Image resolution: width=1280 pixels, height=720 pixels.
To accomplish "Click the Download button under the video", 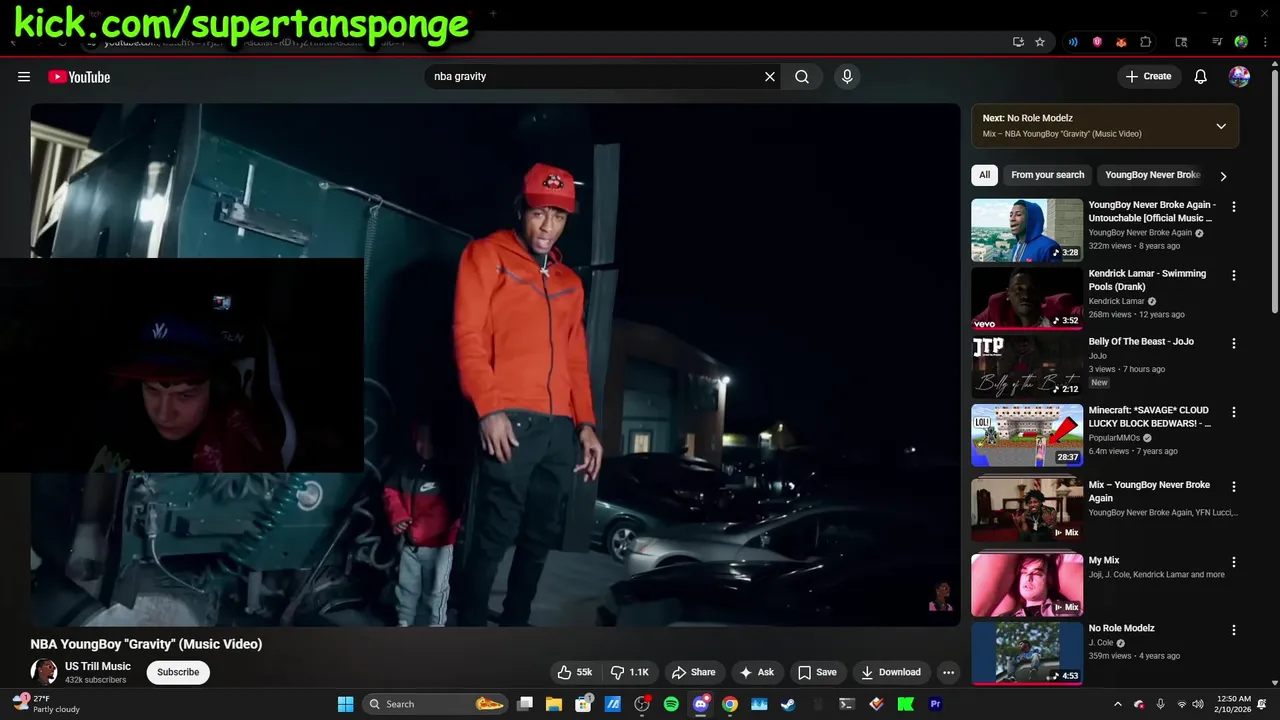I will 891,672.
